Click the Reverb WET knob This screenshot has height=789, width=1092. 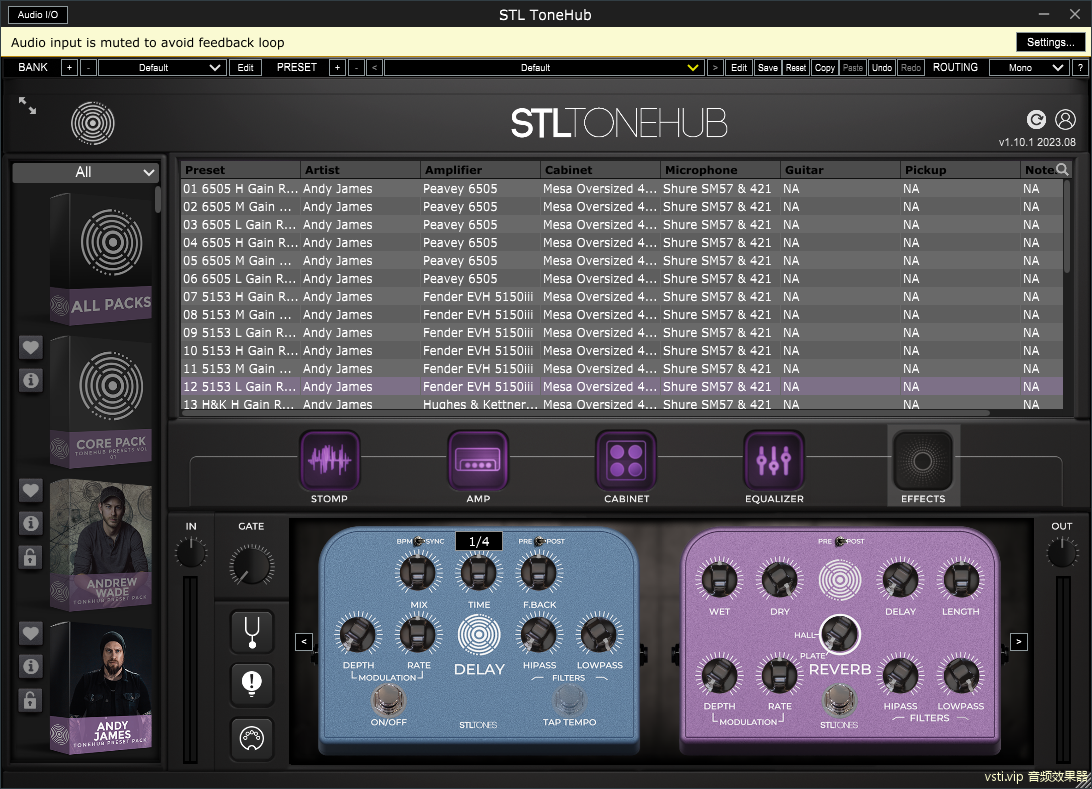[x=719, y=580]
